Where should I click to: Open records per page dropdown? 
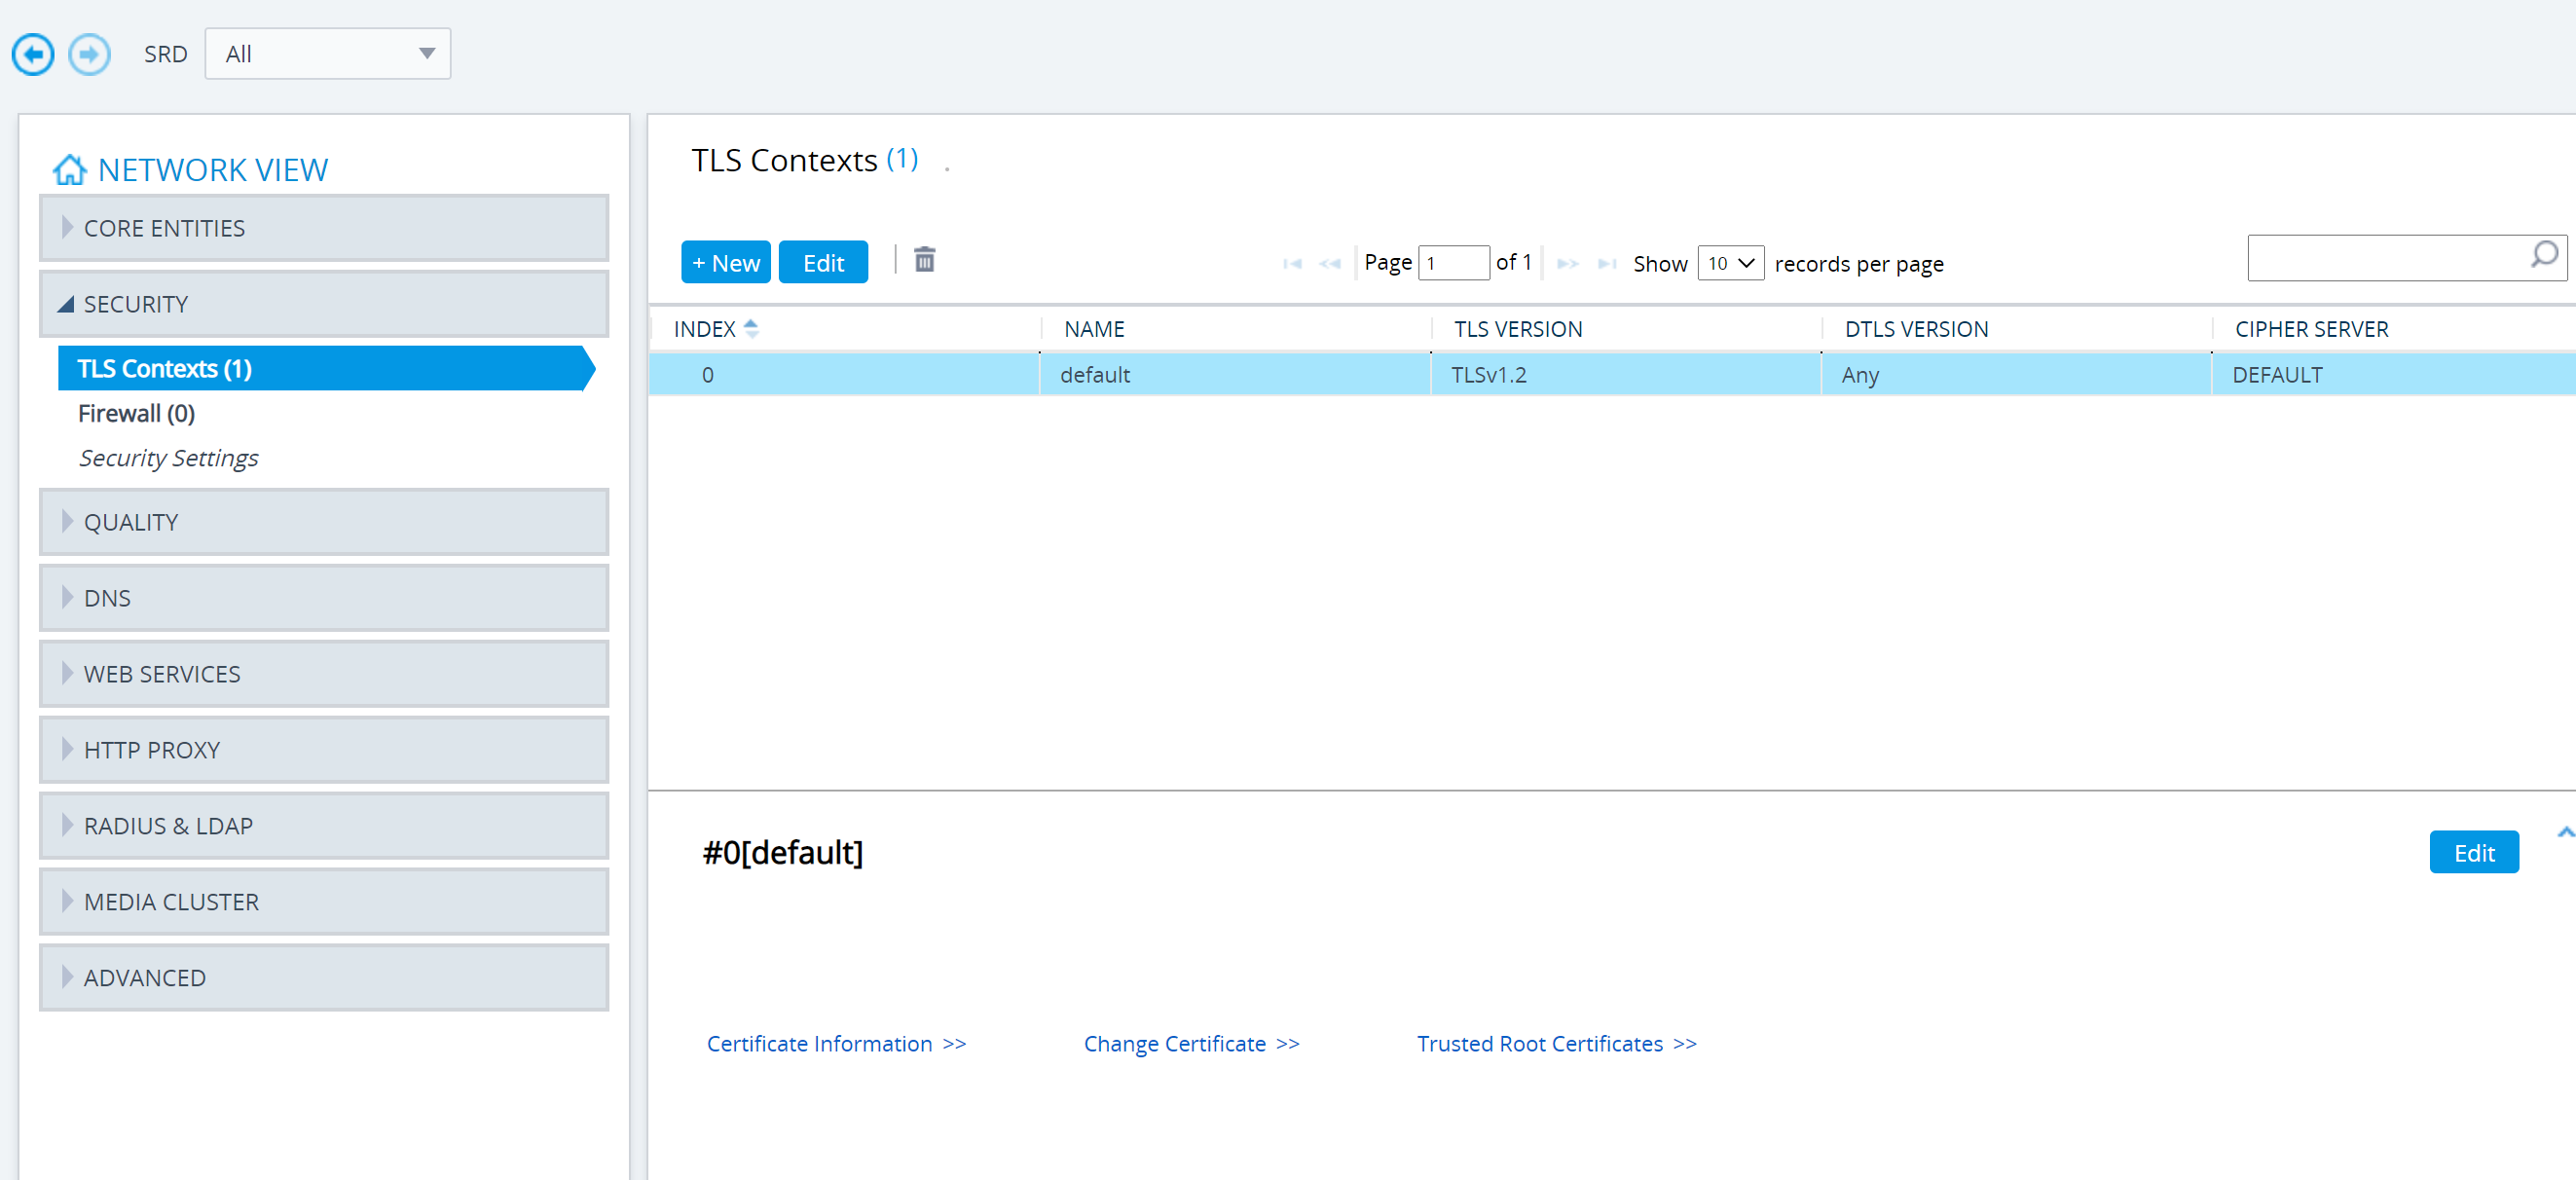(1730, 263)
